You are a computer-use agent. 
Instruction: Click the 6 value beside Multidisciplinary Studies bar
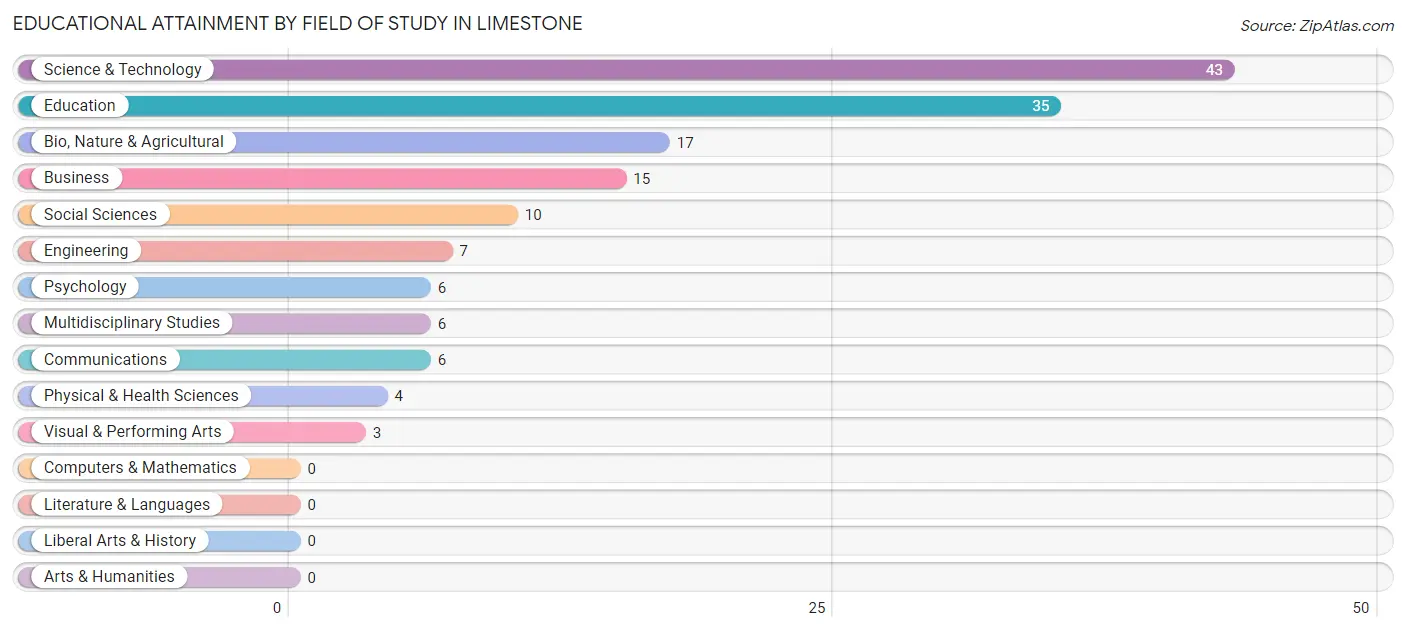(x=442, y=324)
